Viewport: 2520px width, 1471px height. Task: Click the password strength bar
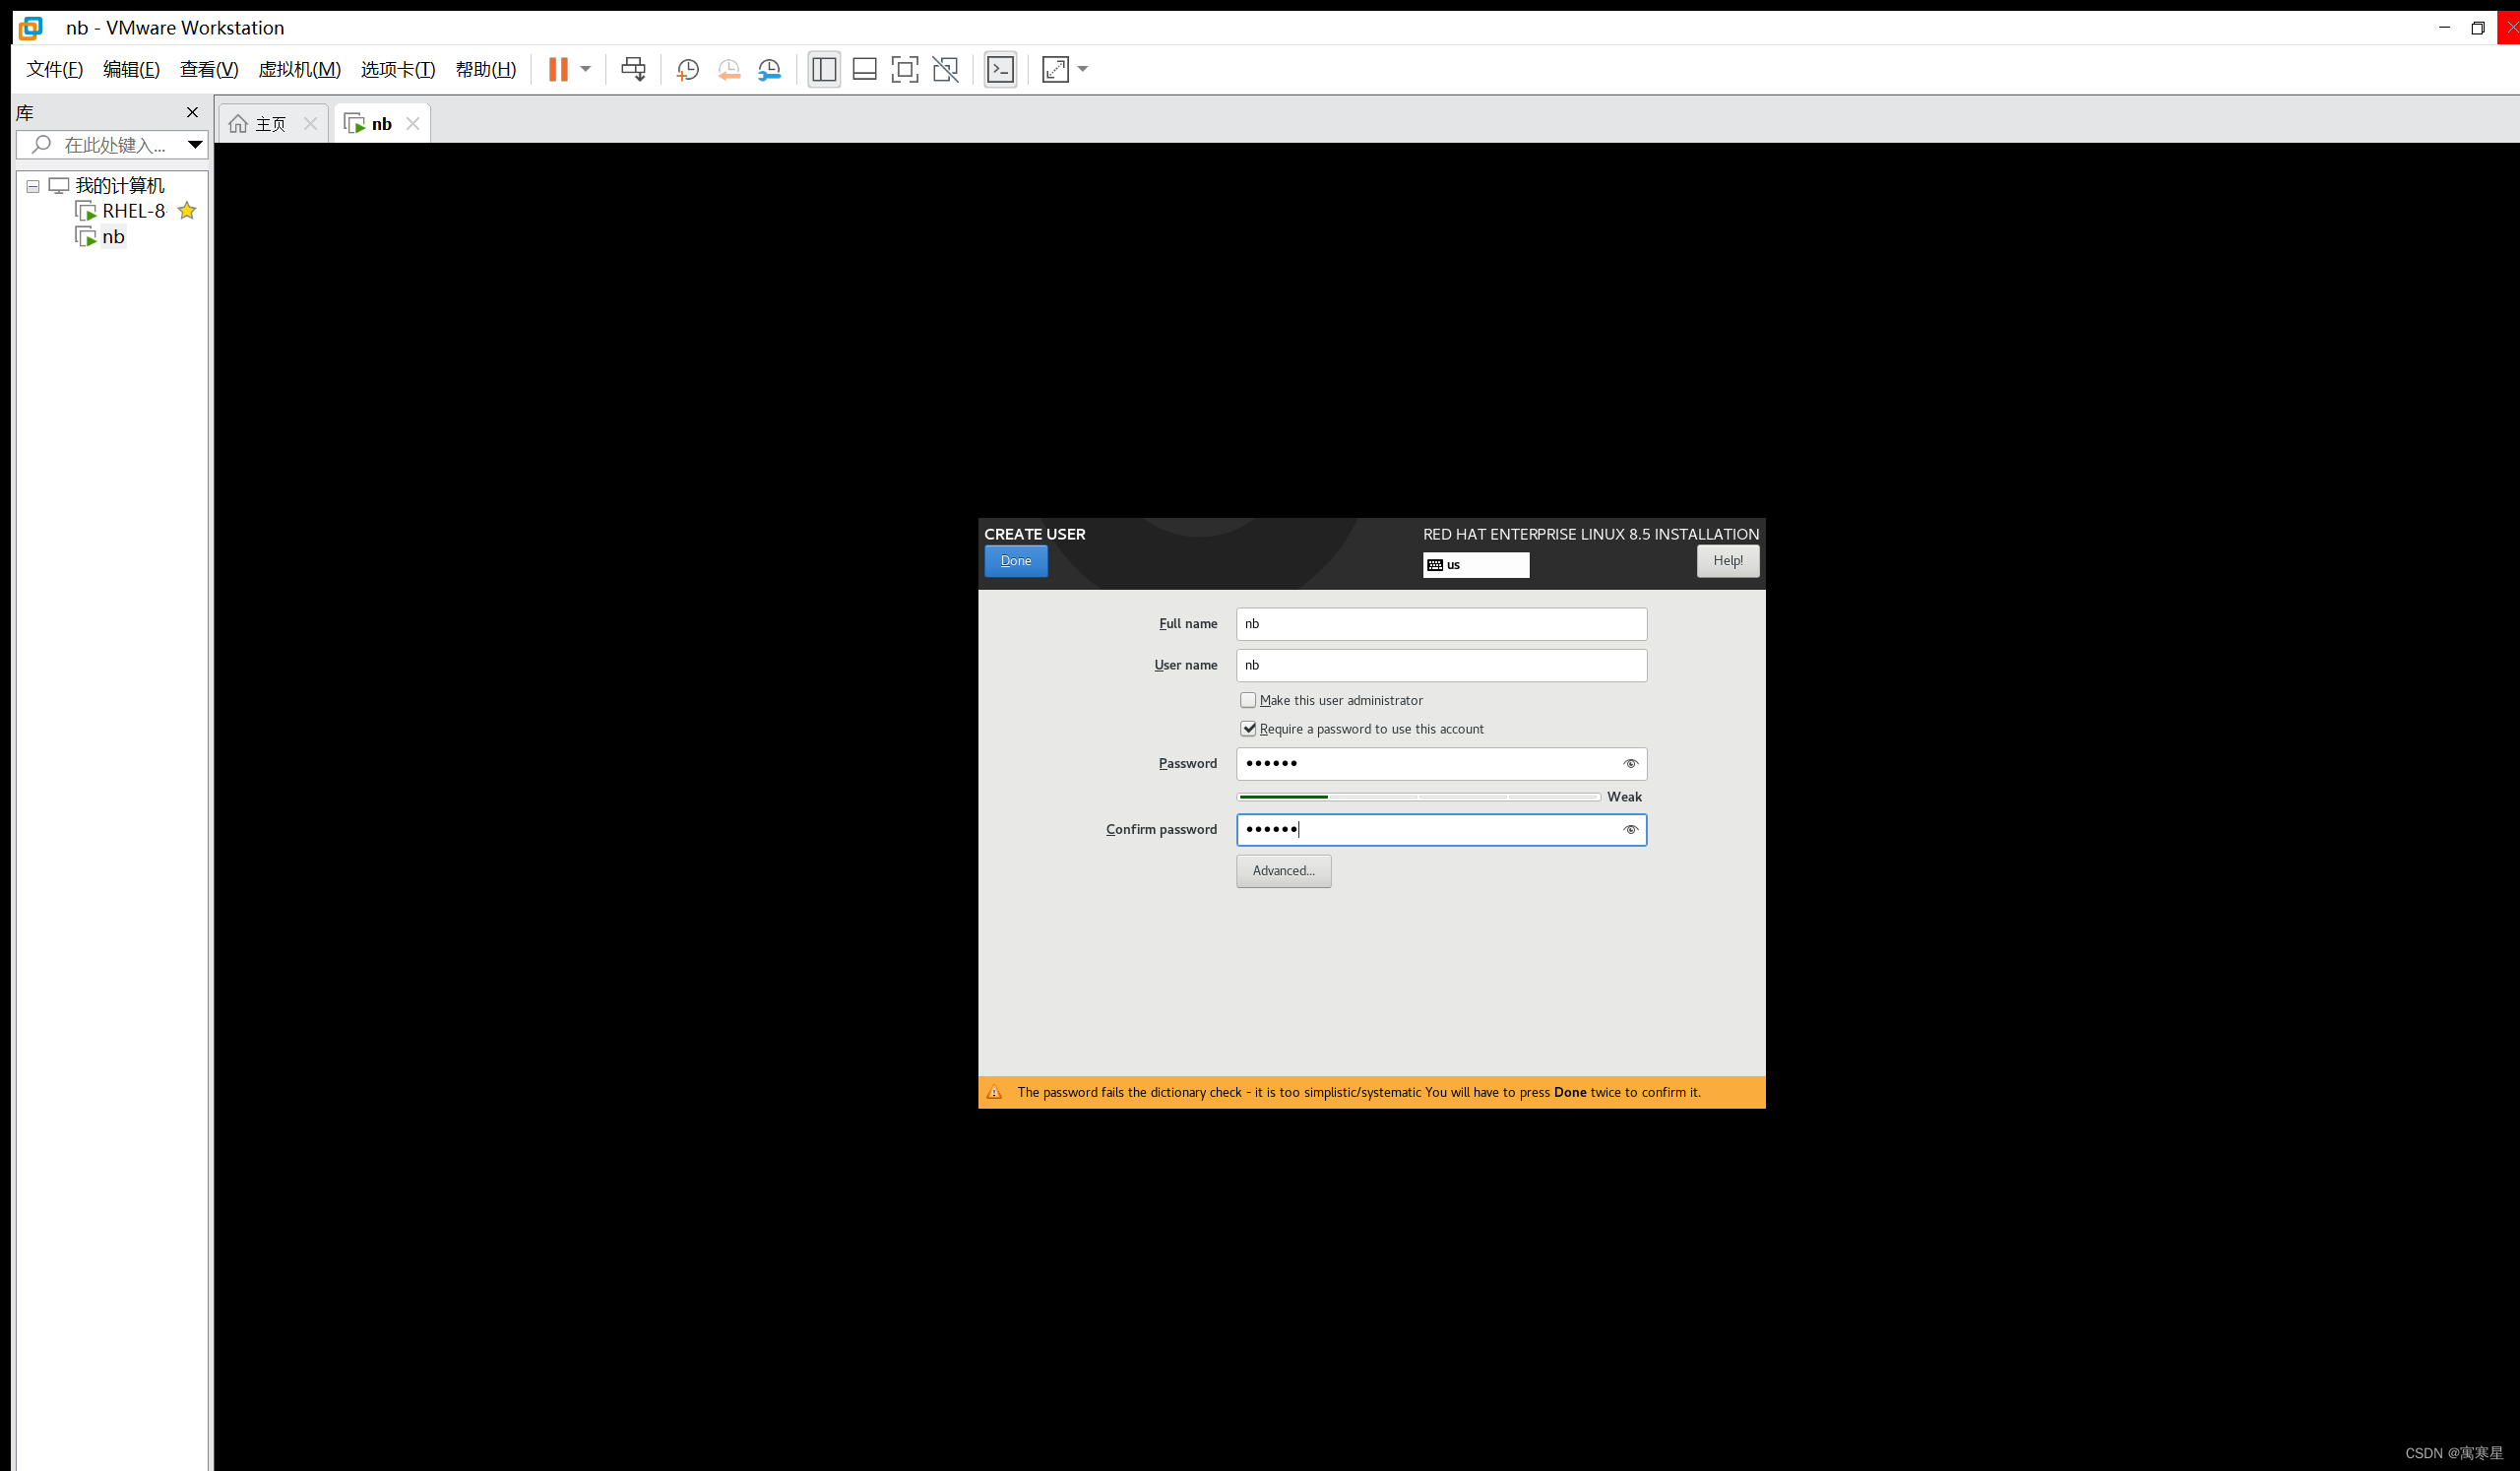[1418, 797]
